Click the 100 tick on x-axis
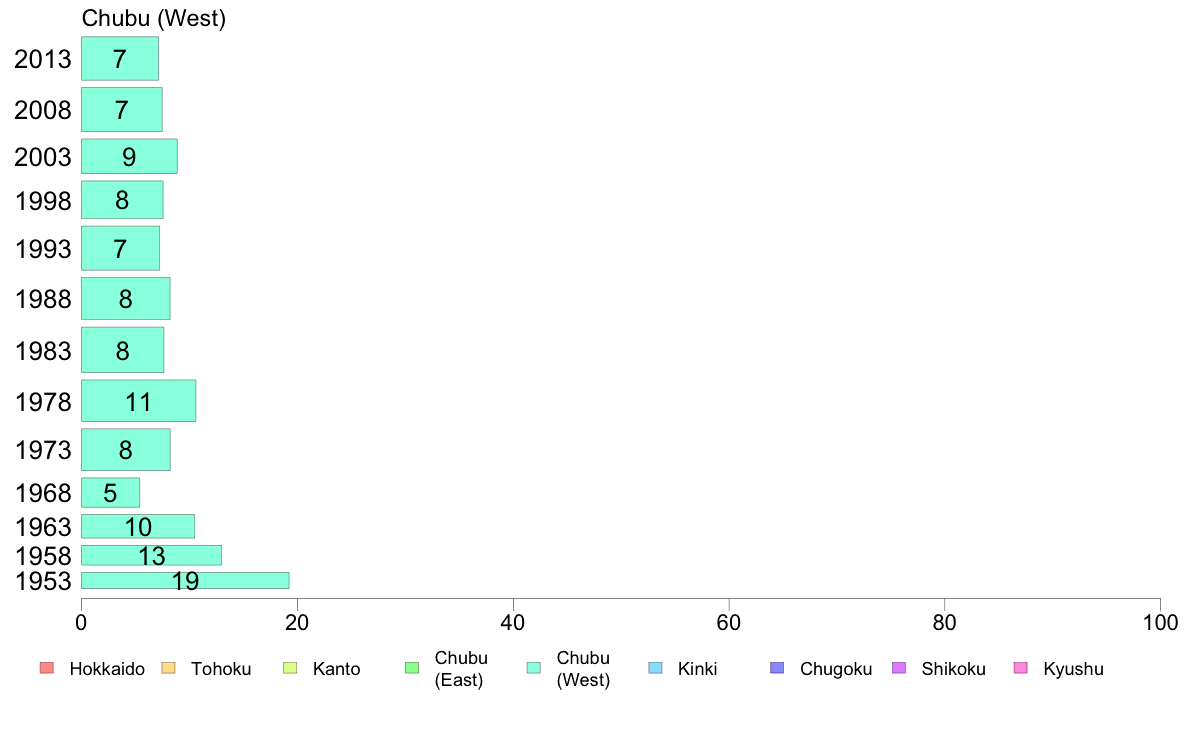 [x=1160, y=623]
